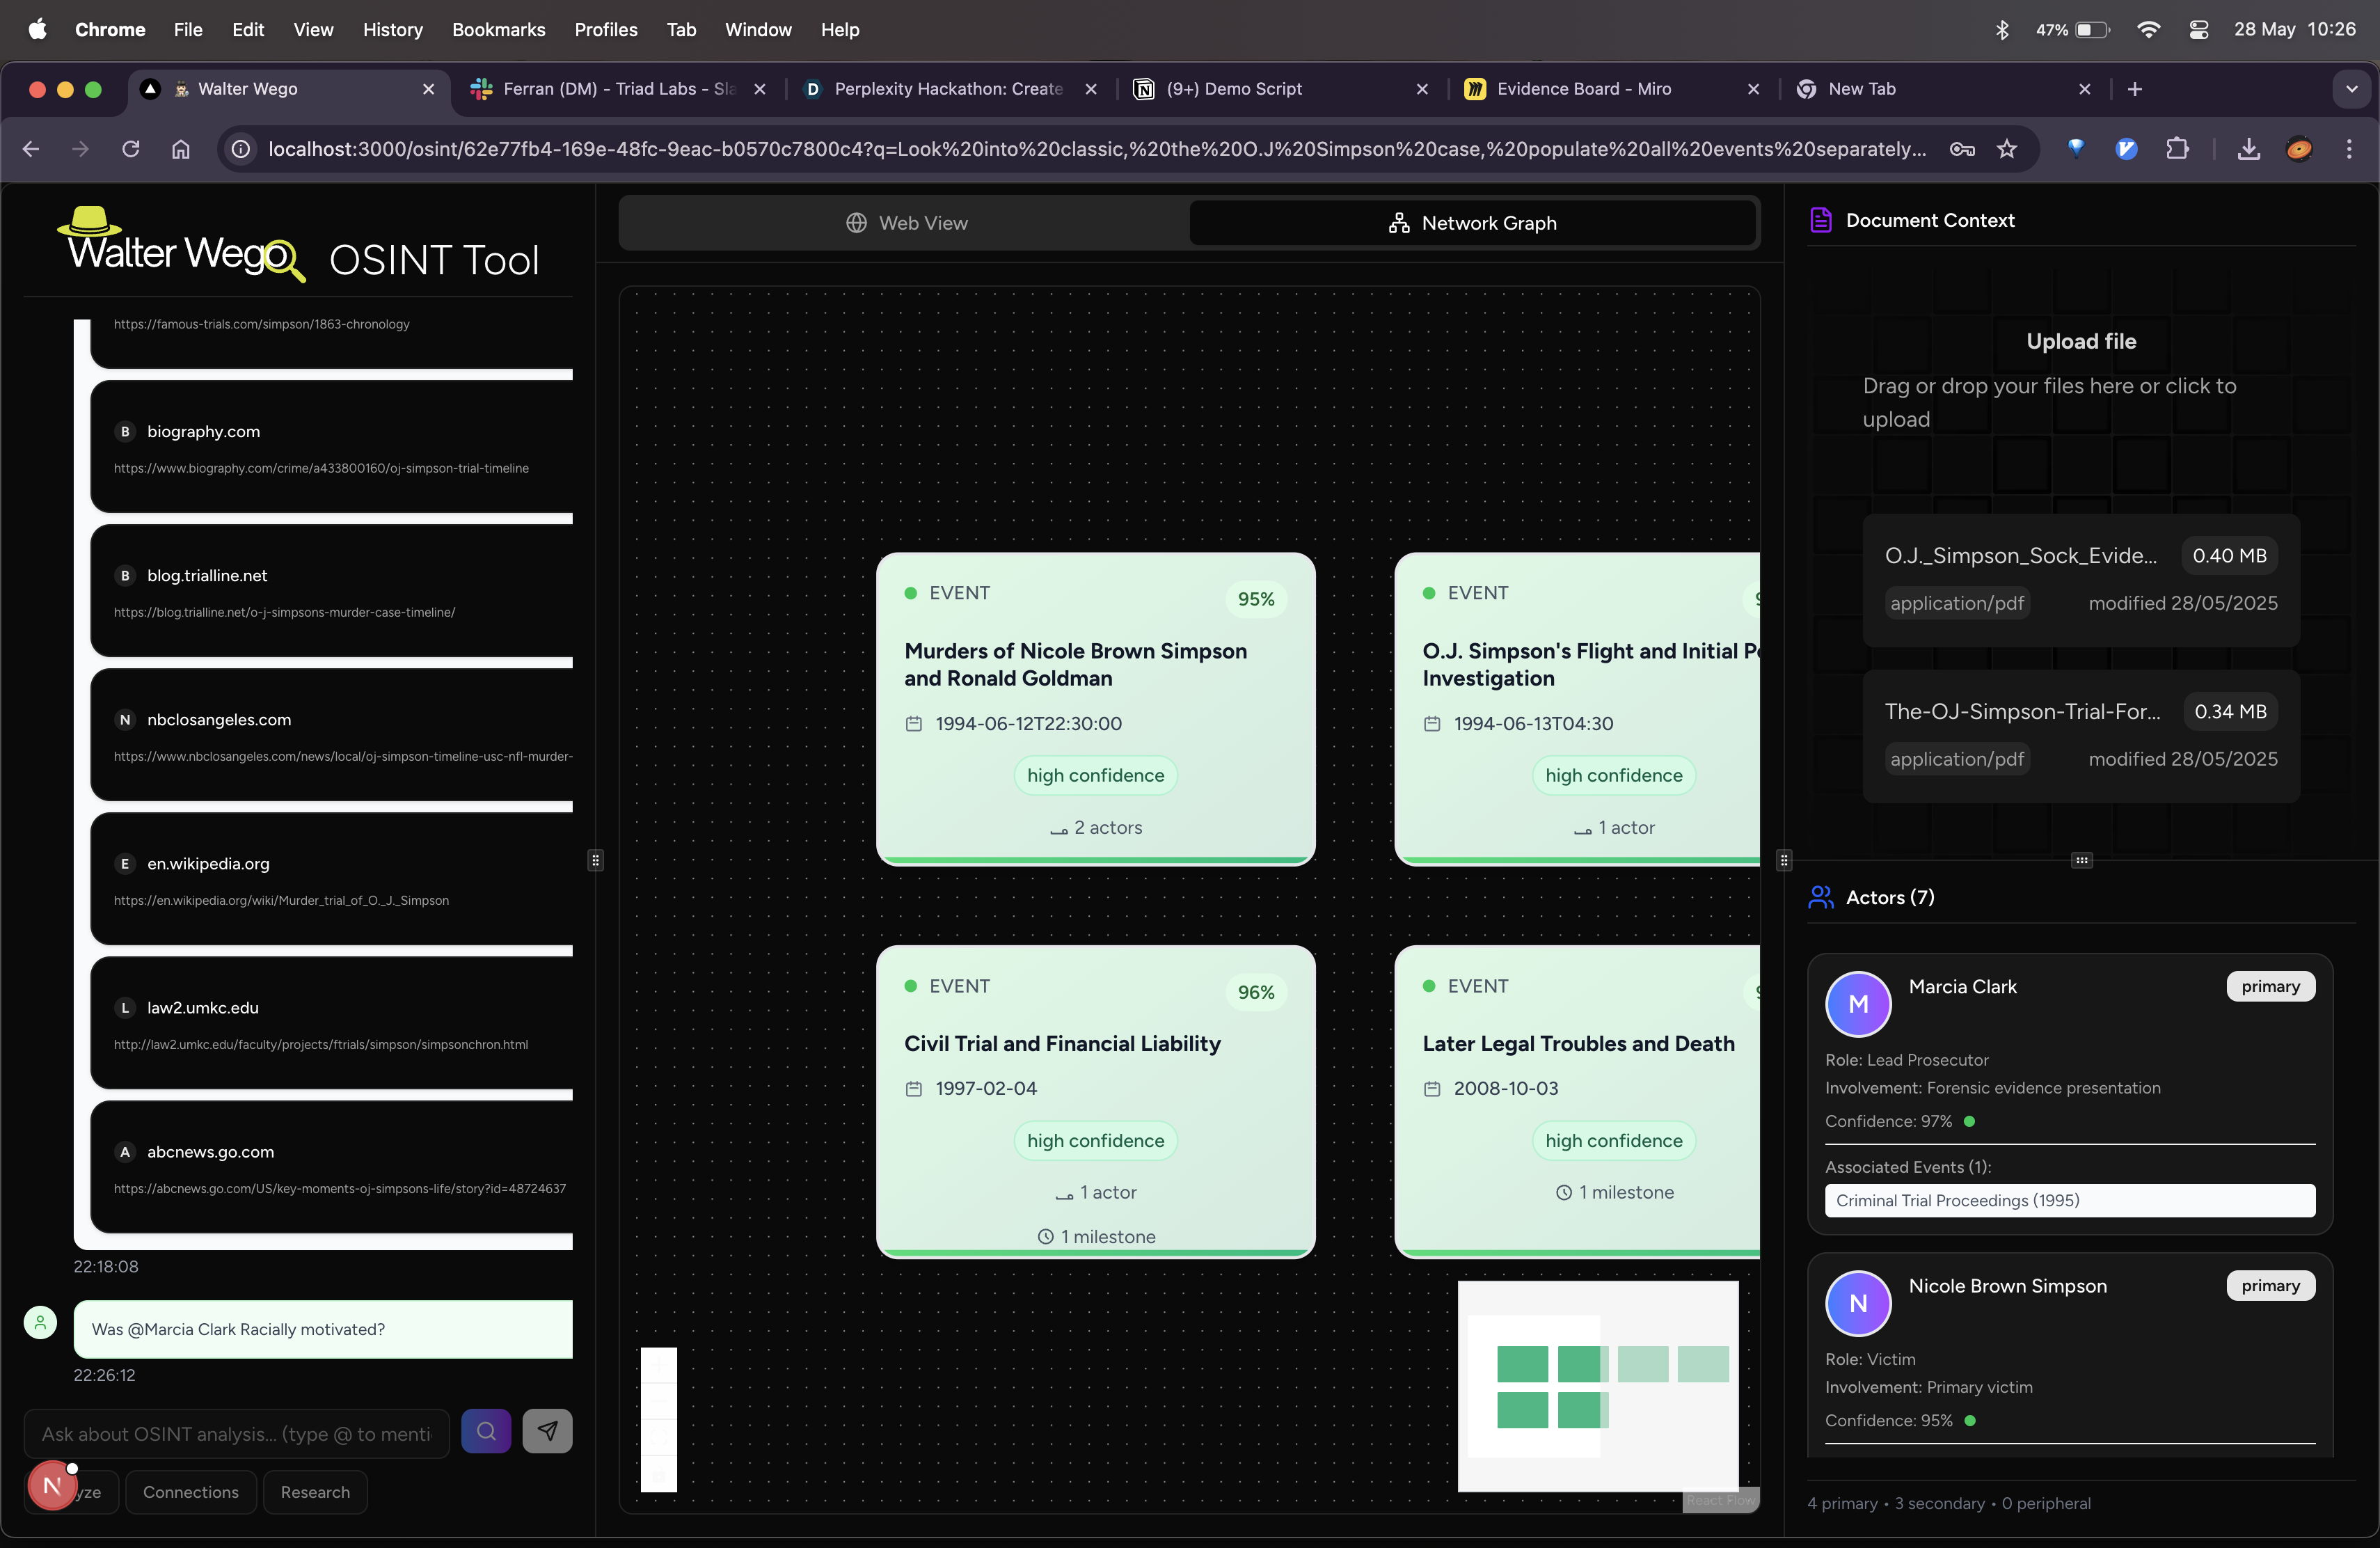The width and height of the screenshot is (2380, 1548).
Task: Click the graph minimap thumbnail
Action: pos(1597,1385)
